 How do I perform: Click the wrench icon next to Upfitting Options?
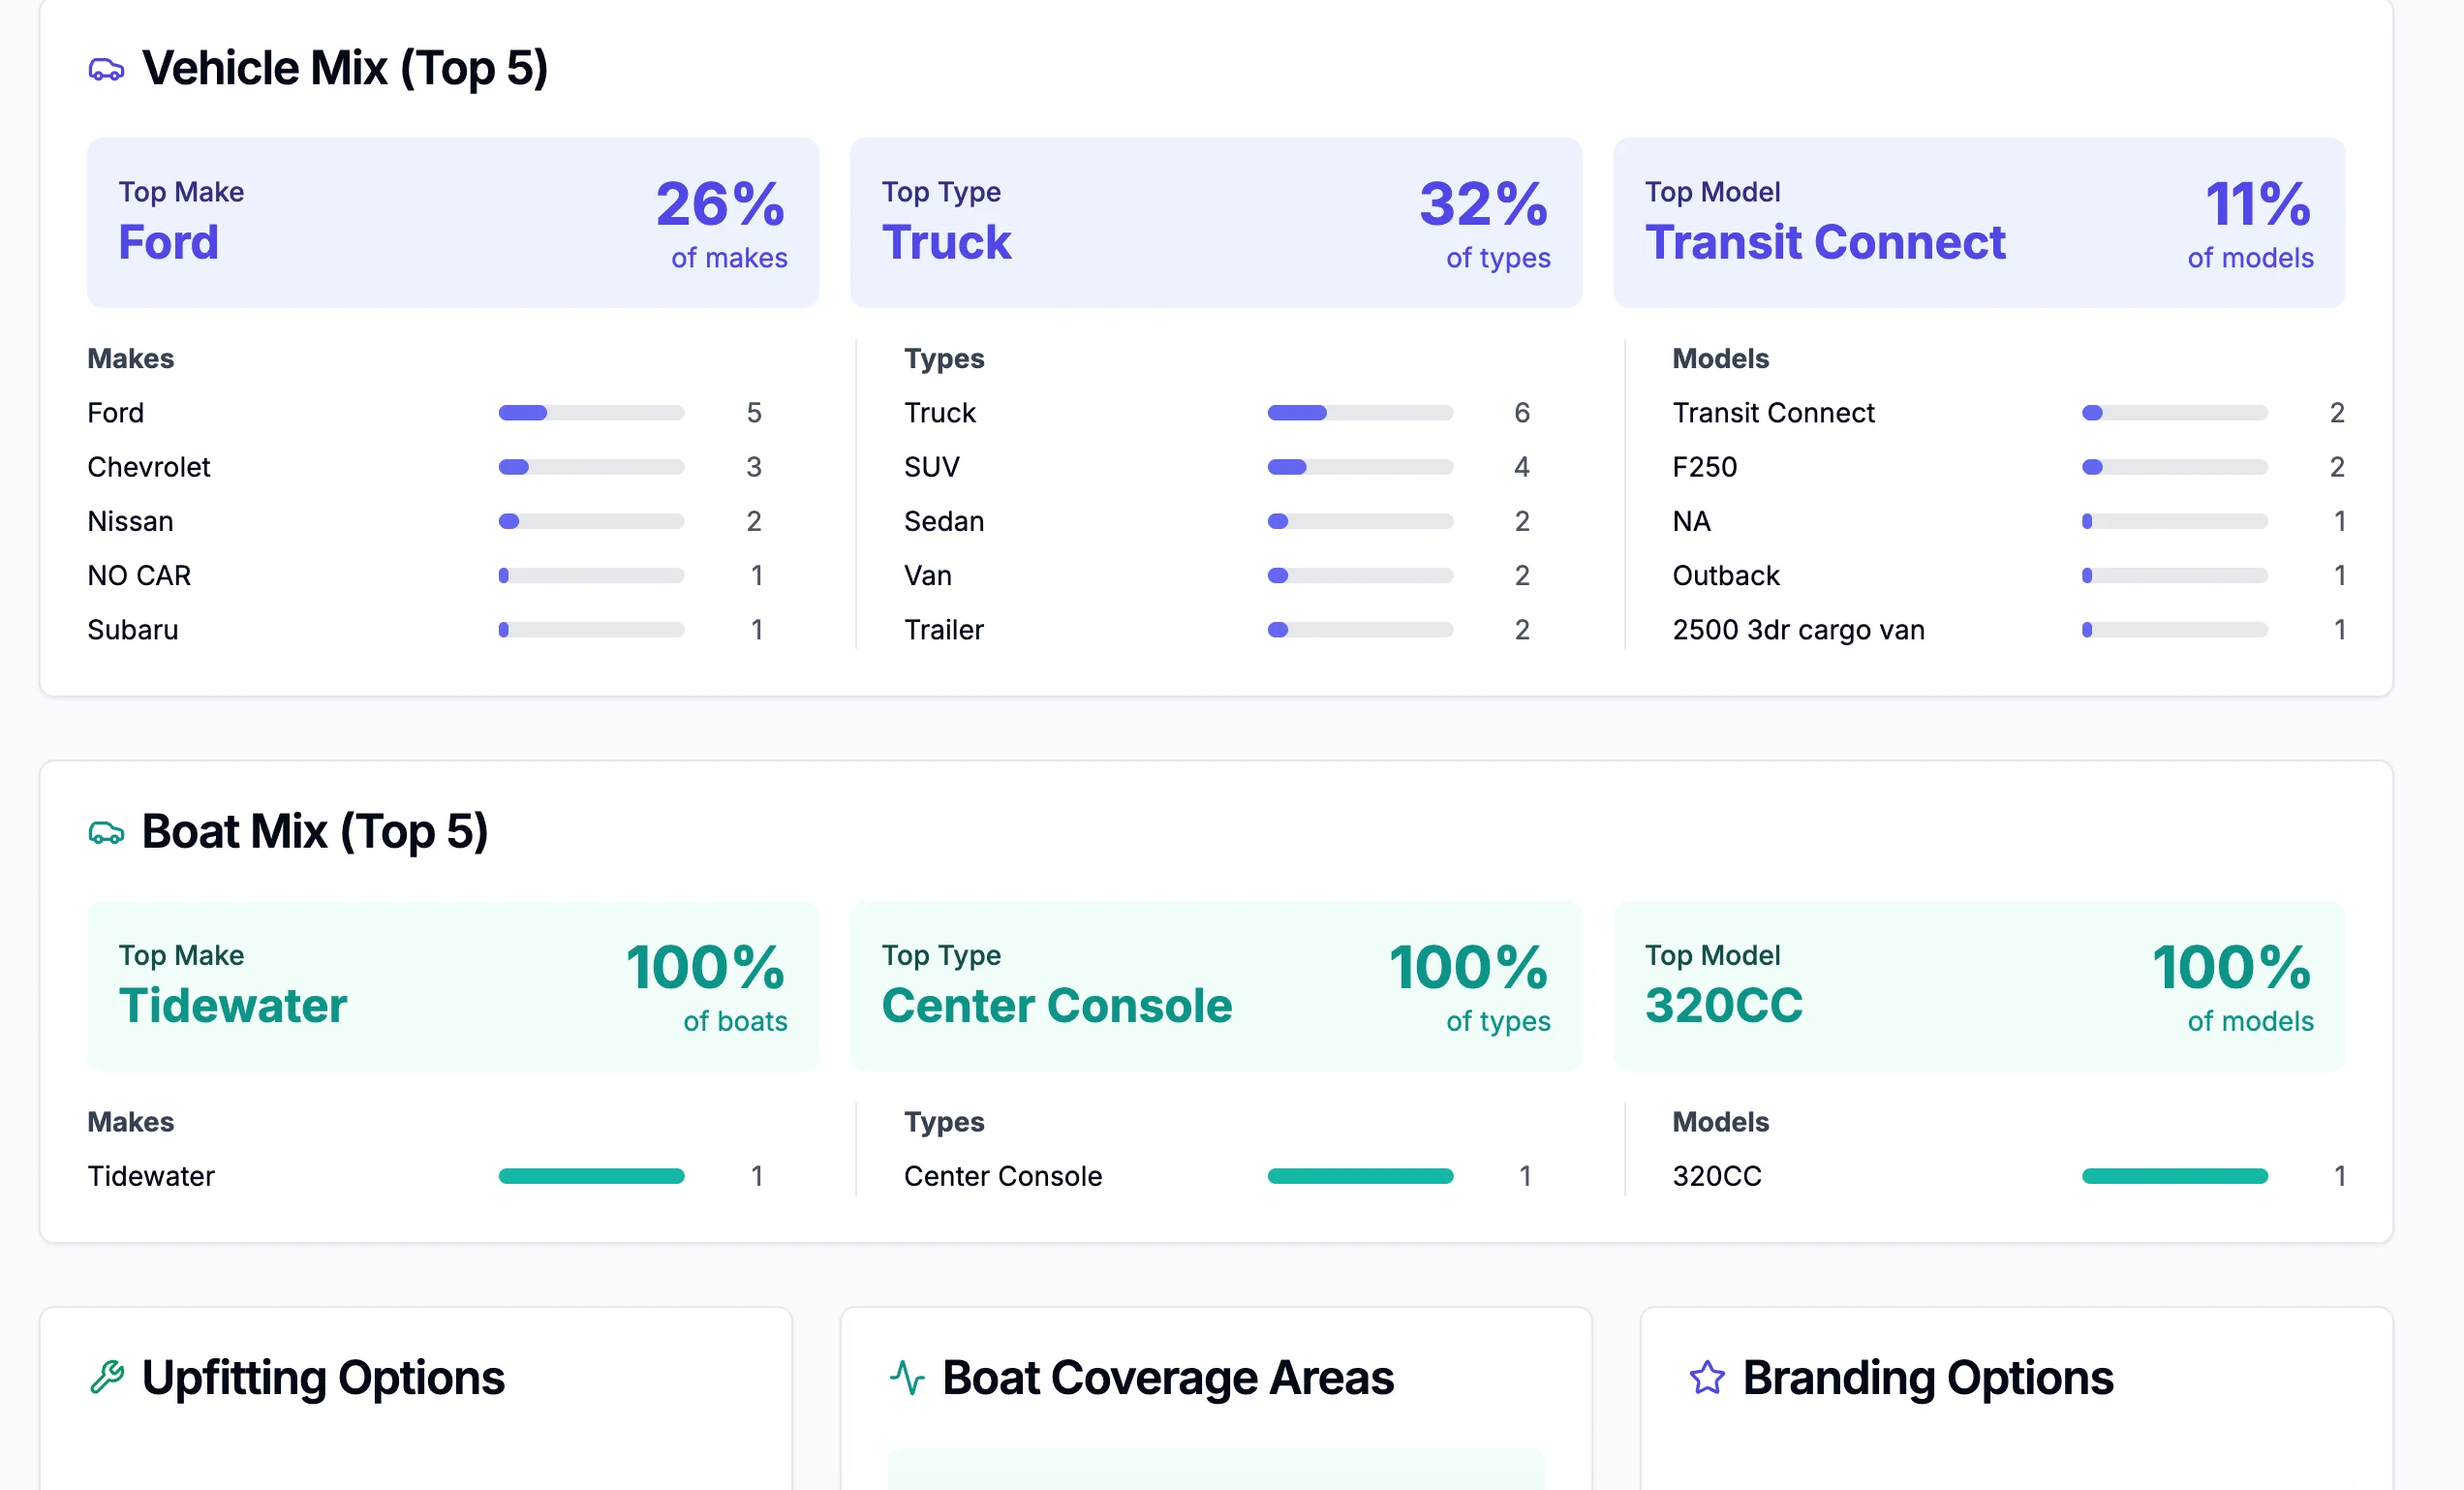(106, 1378)
